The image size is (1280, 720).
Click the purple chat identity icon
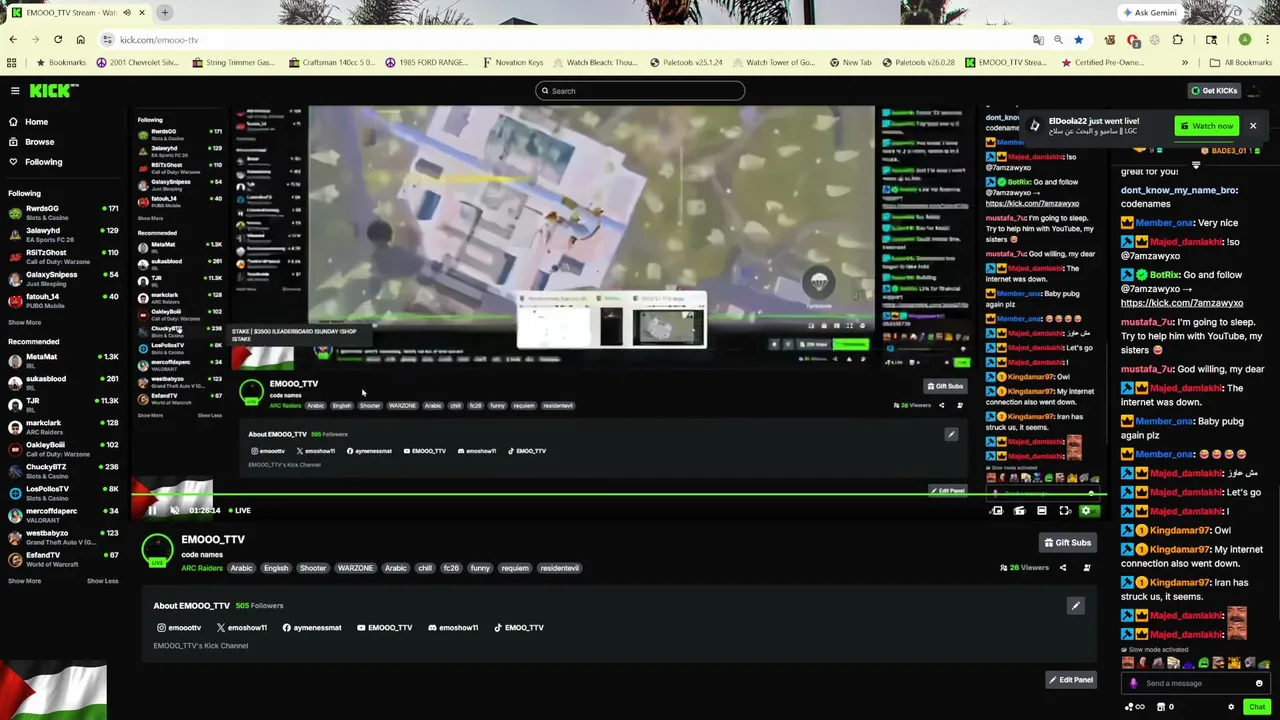pyautogui.click(x=1133, y=683)
